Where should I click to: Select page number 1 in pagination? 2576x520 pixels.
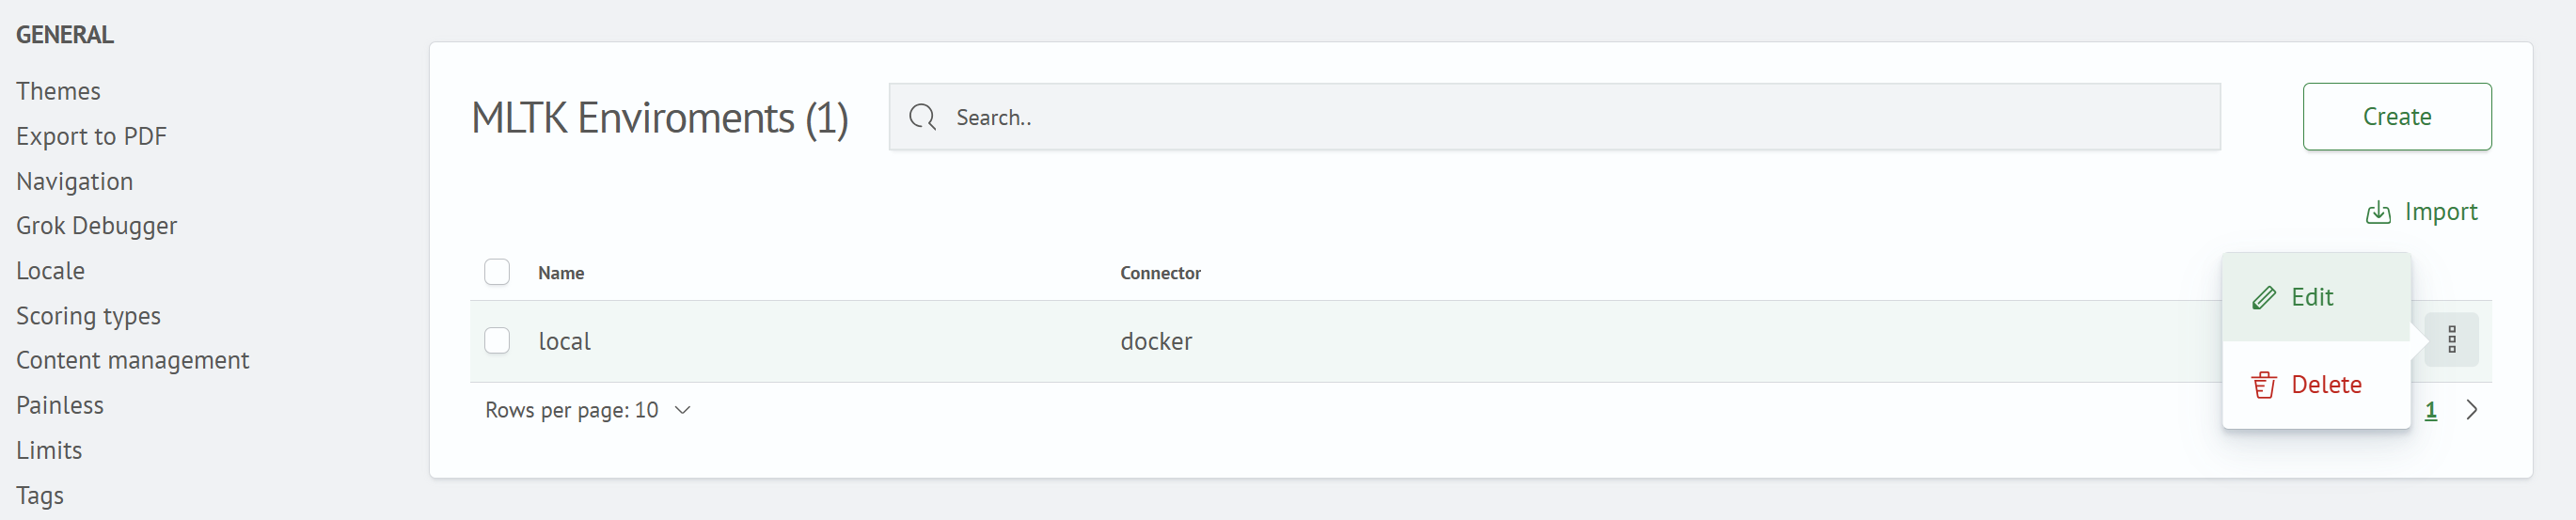(x=2430, y=410)
